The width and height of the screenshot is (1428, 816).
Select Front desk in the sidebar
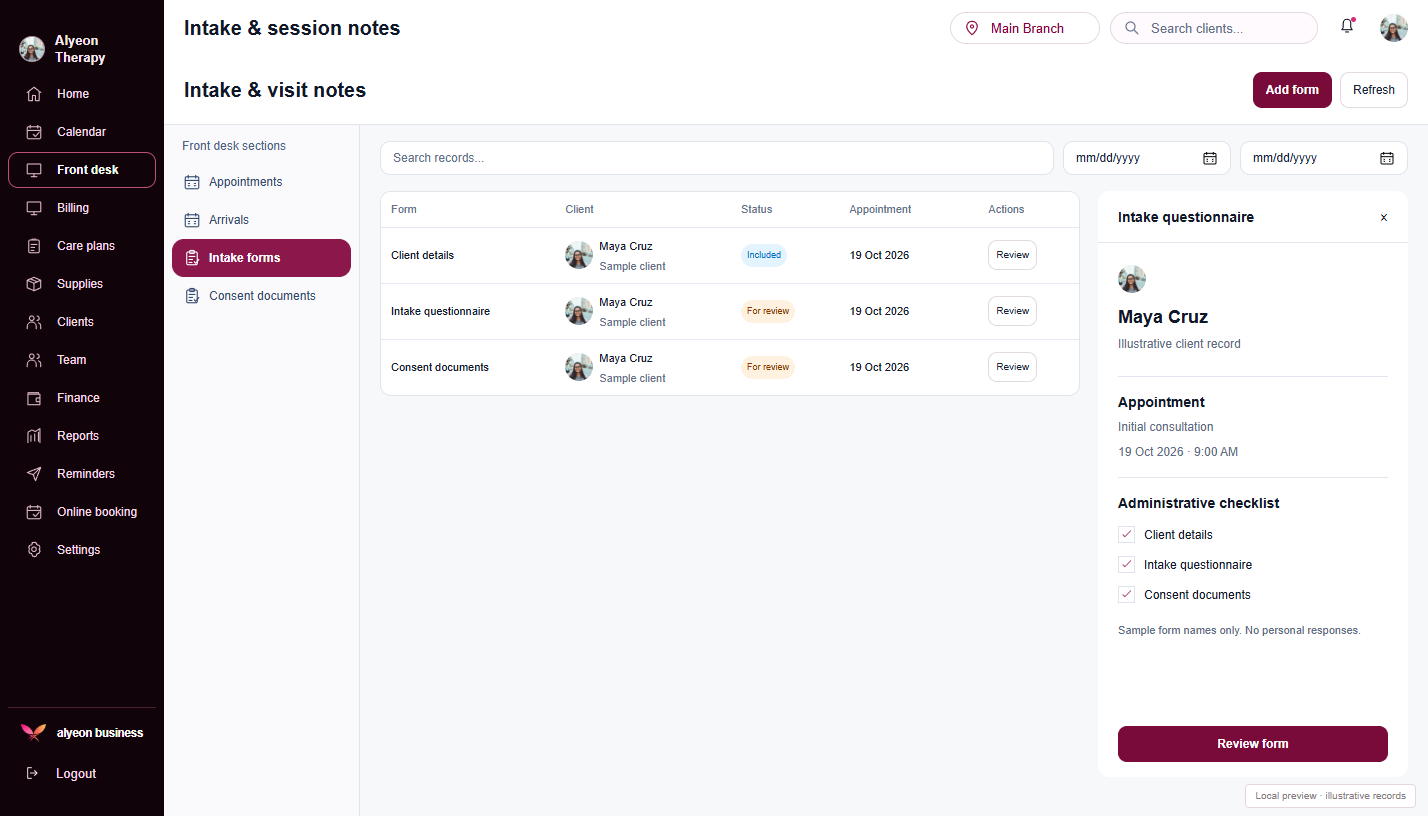[82, 170]
